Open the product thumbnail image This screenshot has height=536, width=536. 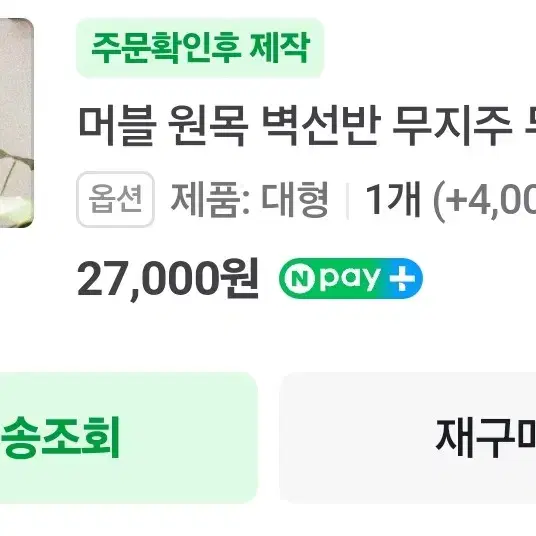point(16,122)
